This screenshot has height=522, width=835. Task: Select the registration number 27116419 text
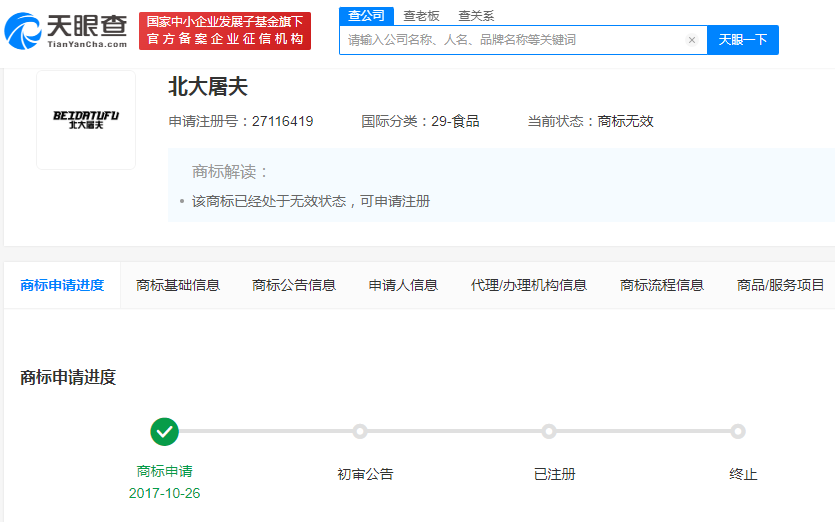(282, 121)
